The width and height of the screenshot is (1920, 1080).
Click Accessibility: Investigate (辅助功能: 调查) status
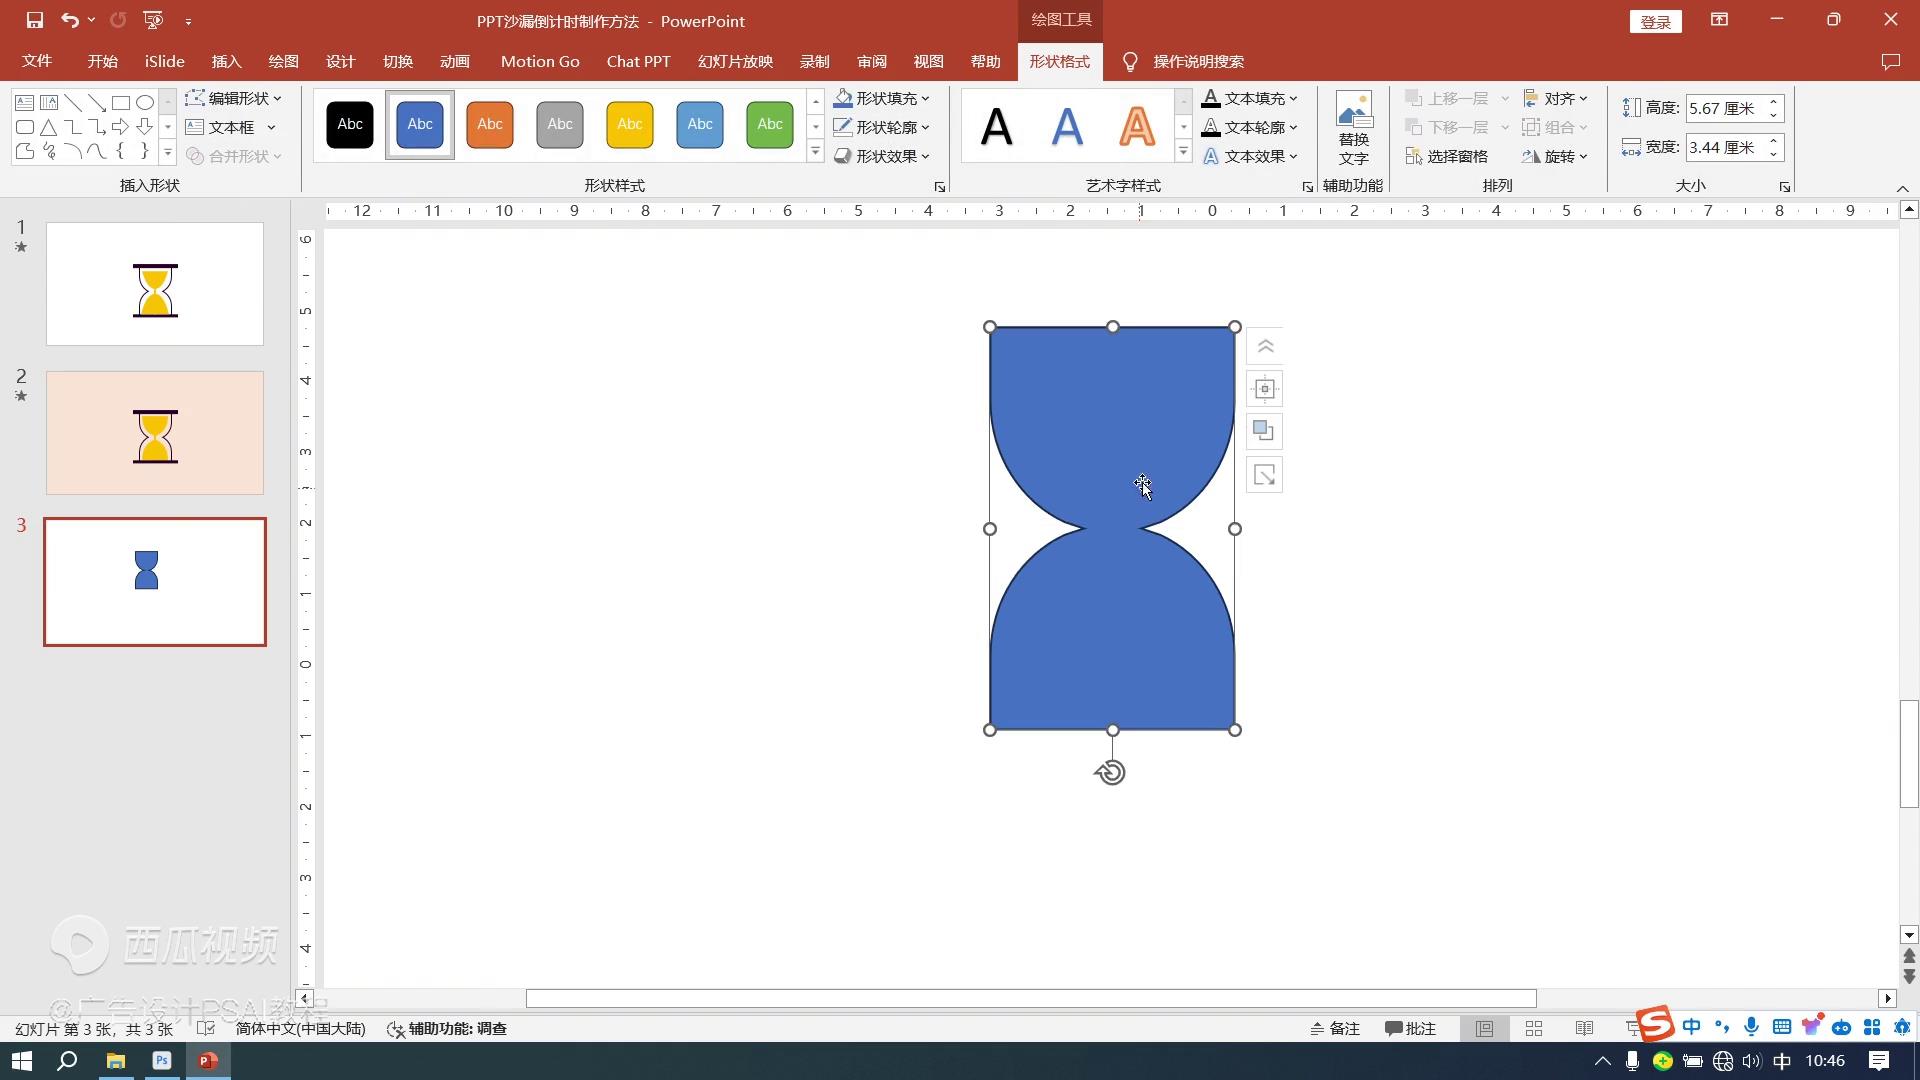447,1029
